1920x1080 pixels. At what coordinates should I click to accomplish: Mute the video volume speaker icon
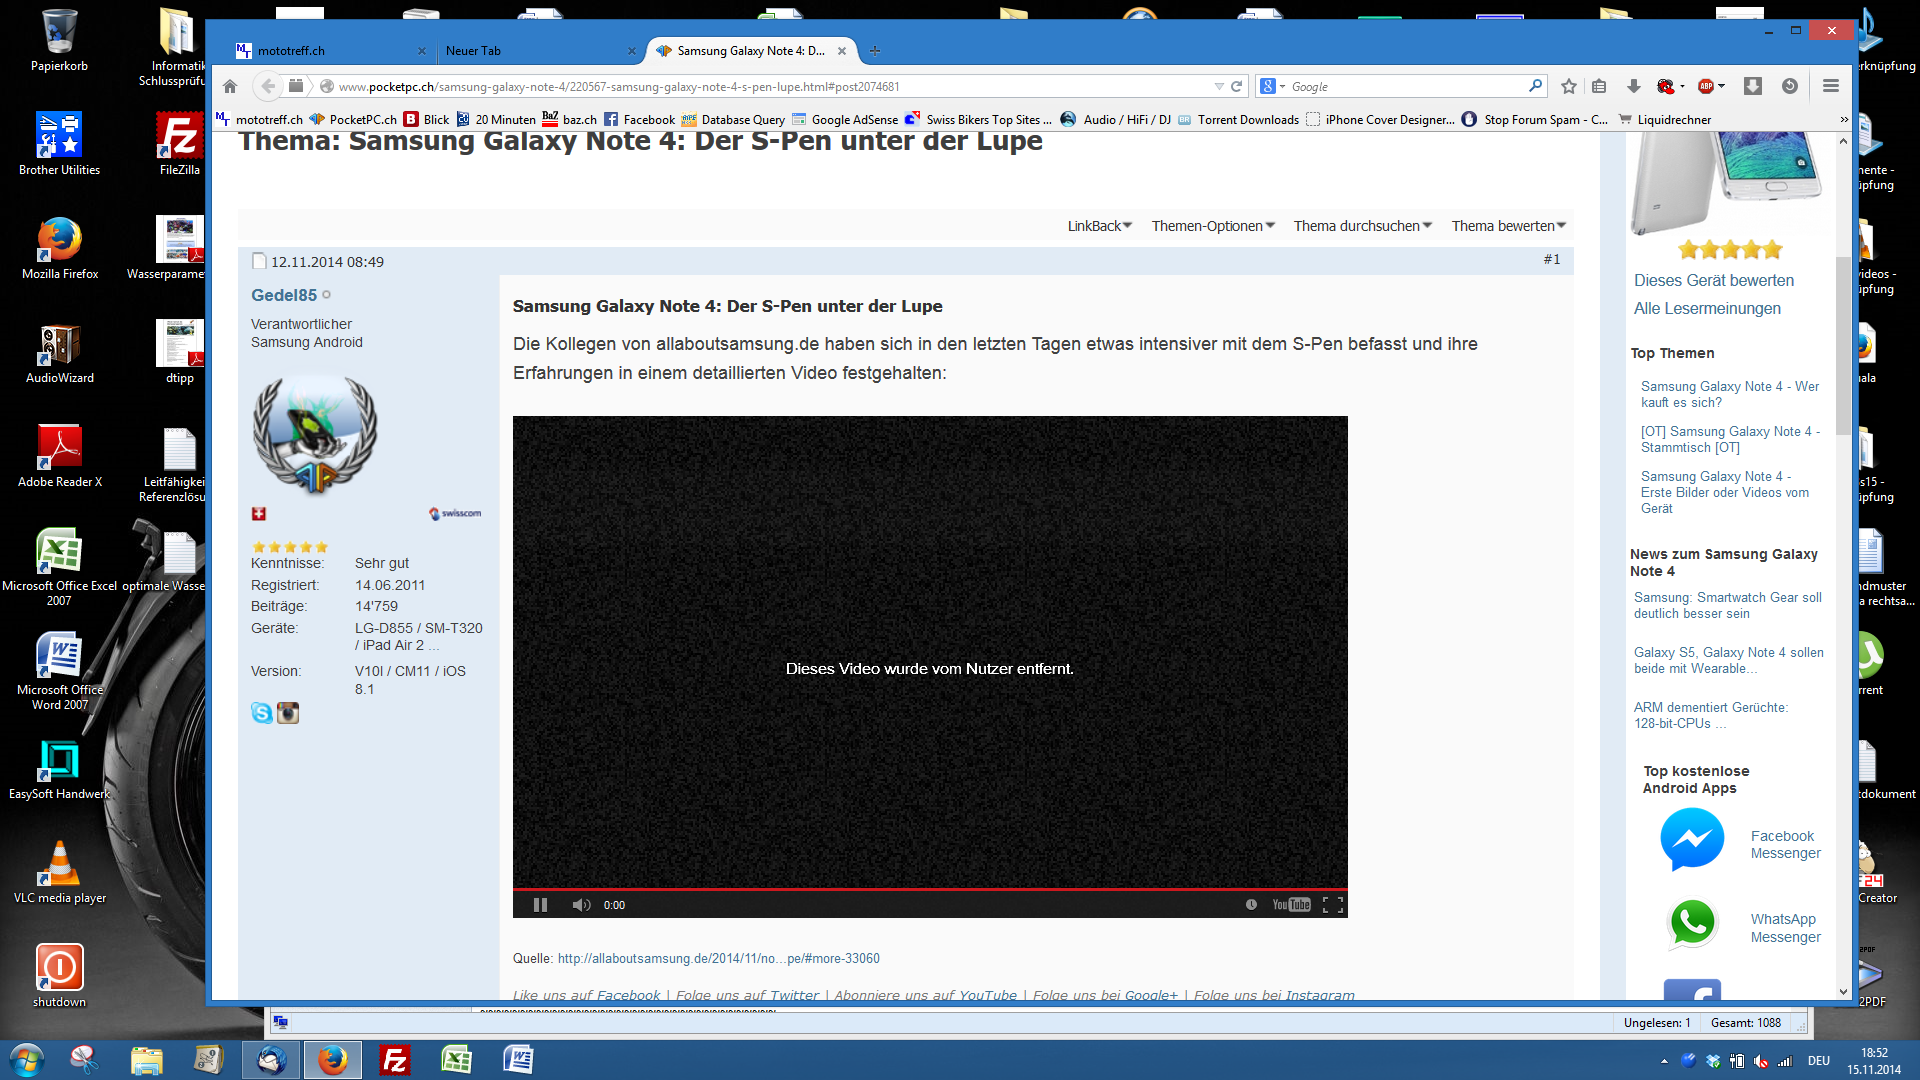(x=581, y=905)
